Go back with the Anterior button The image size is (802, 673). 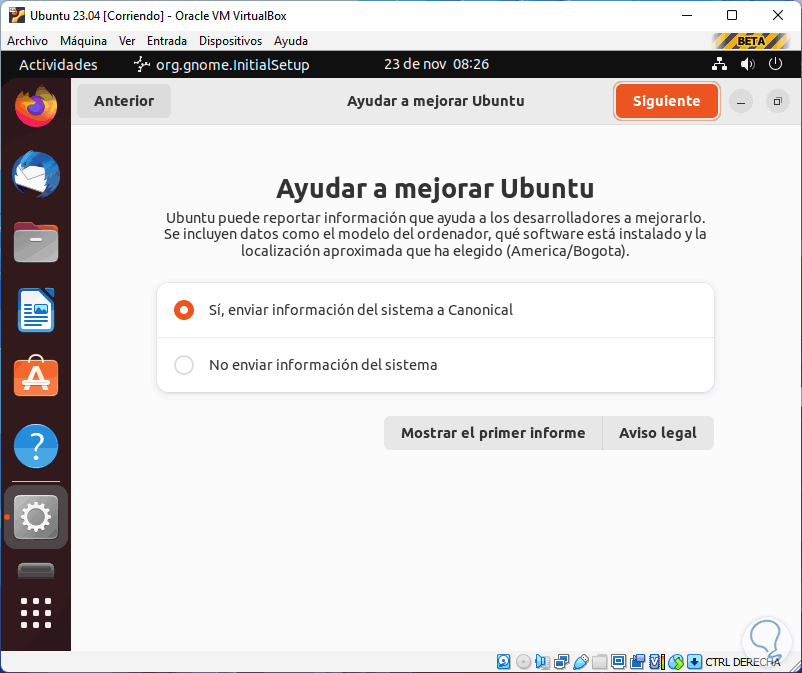(x=124, y=101)
